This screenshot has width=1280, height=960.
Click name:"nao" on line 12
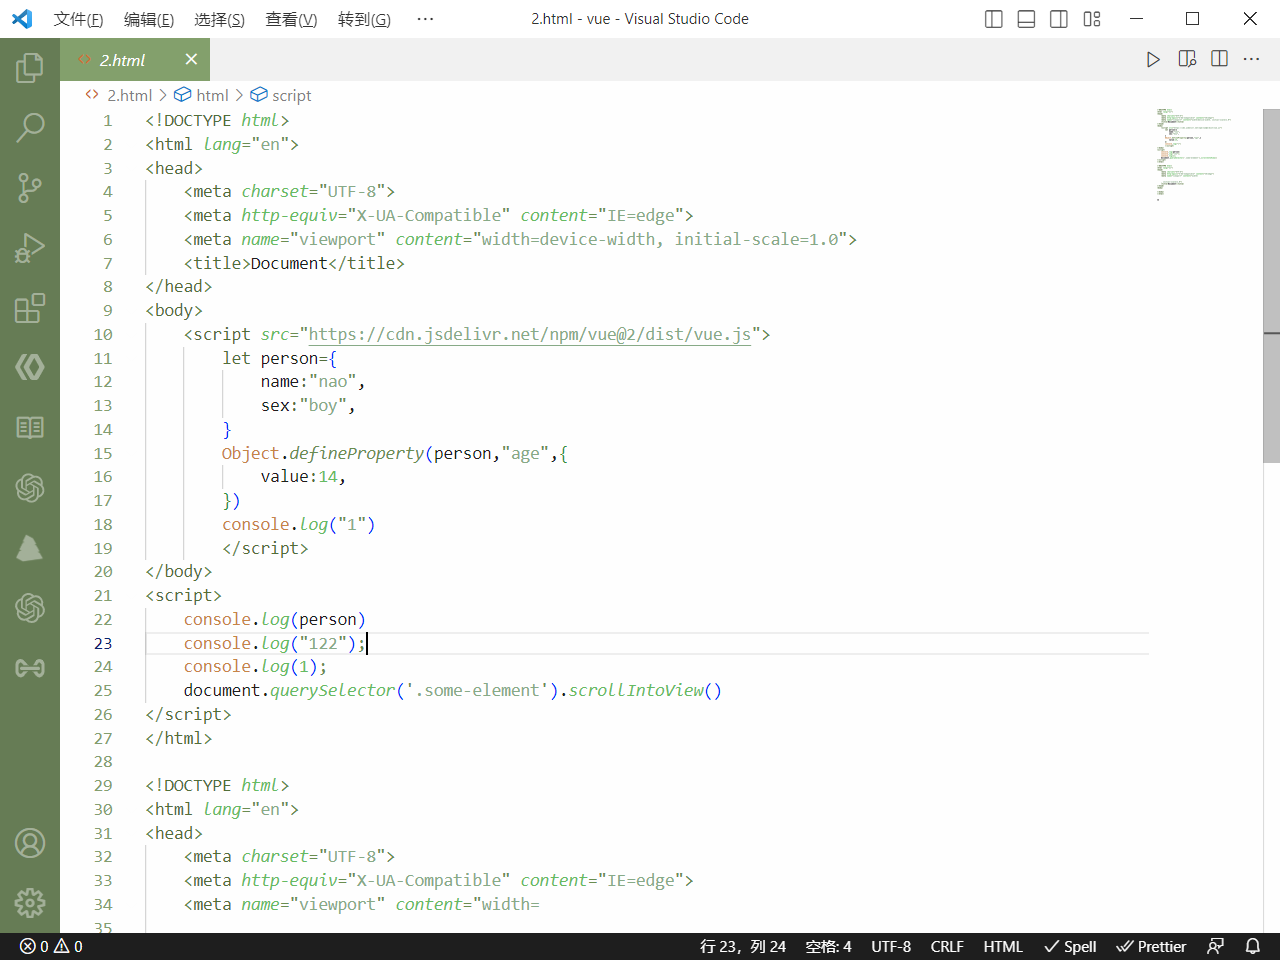309,381
